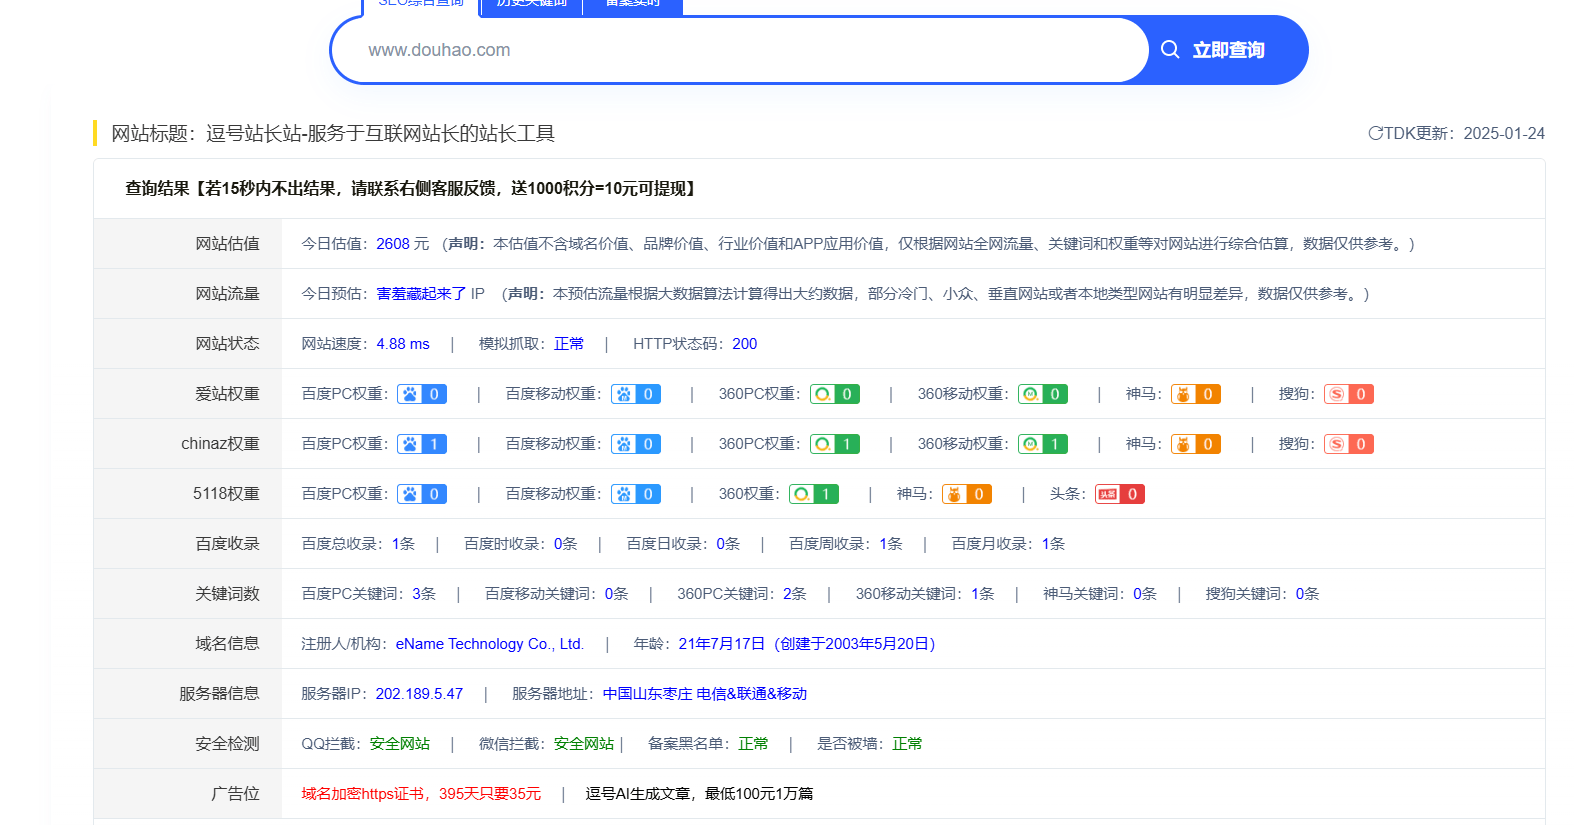Click chinaz权重 百度移动权重 badge

coord(636,444)
